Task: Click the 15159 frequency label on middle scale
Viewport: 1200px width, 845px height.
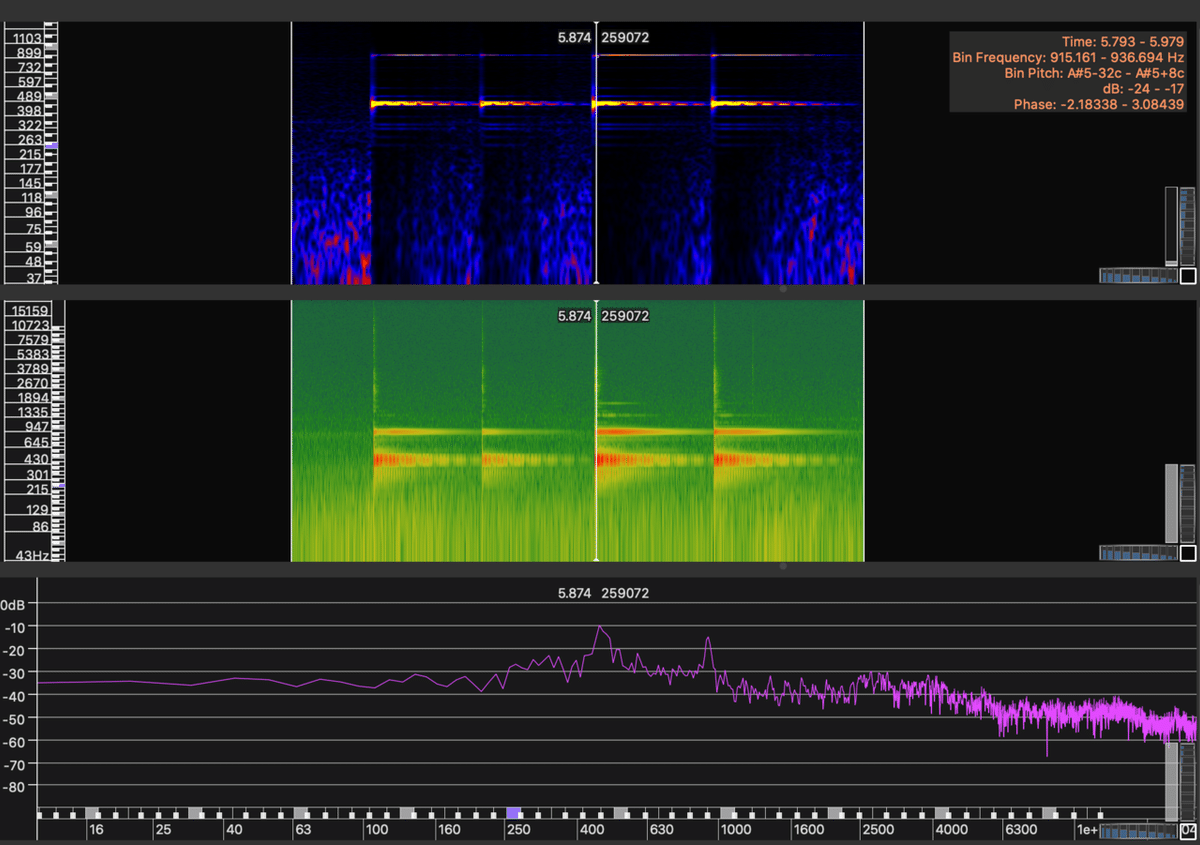Action: tap(29, 311)
